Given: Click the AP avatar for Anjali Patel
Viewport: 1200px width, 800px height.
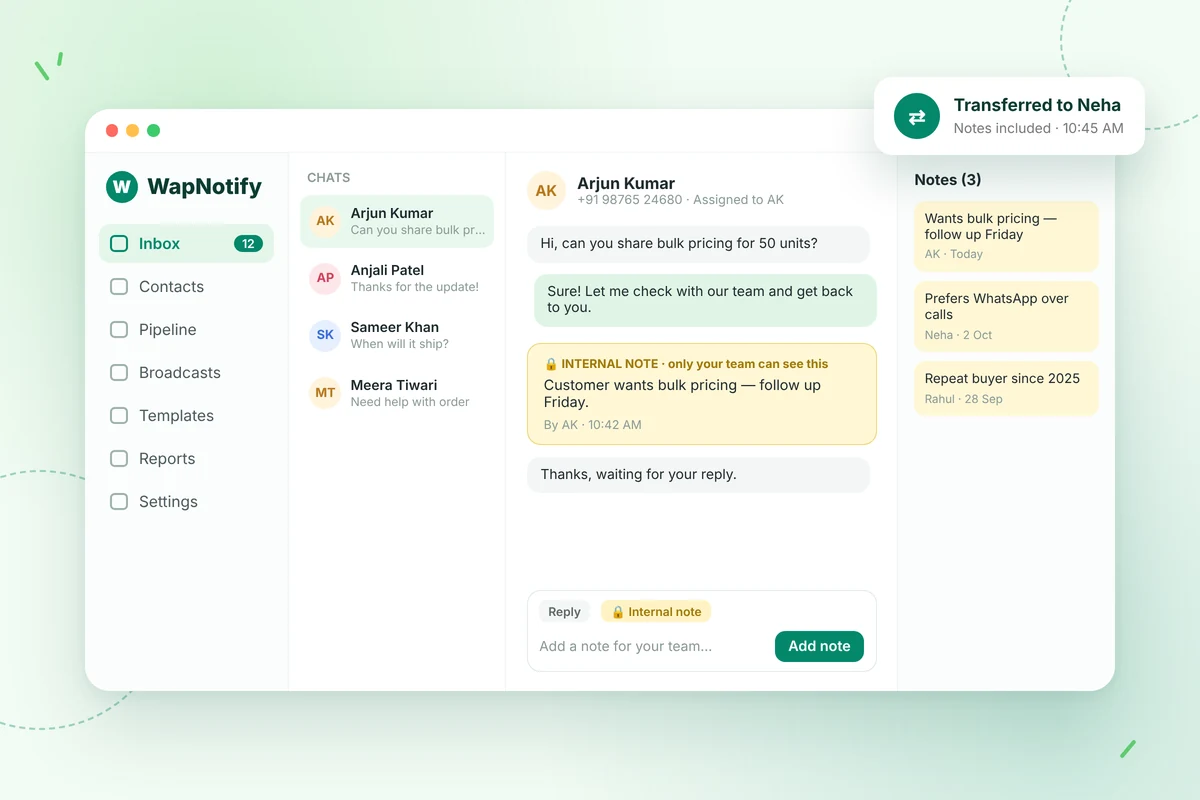Looking at the screenshot, I should pos(325,278).
